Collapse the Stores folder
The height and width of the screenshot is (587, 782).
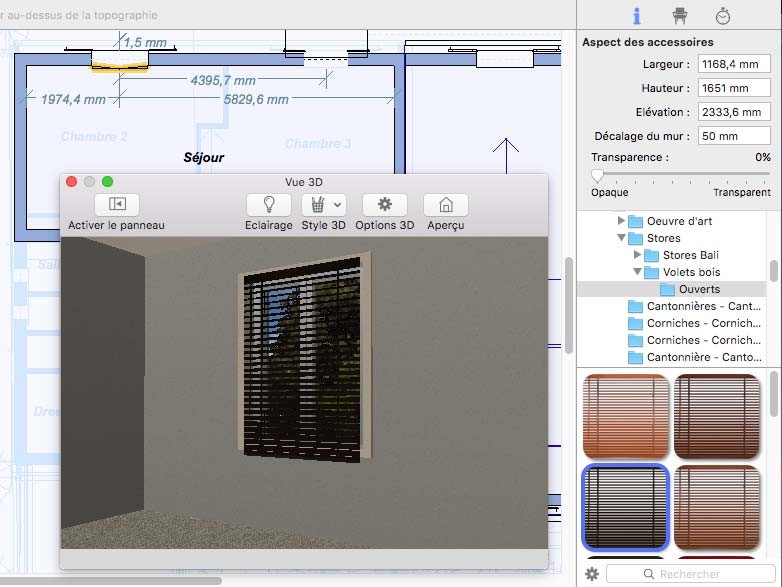(x=622, y=239)
